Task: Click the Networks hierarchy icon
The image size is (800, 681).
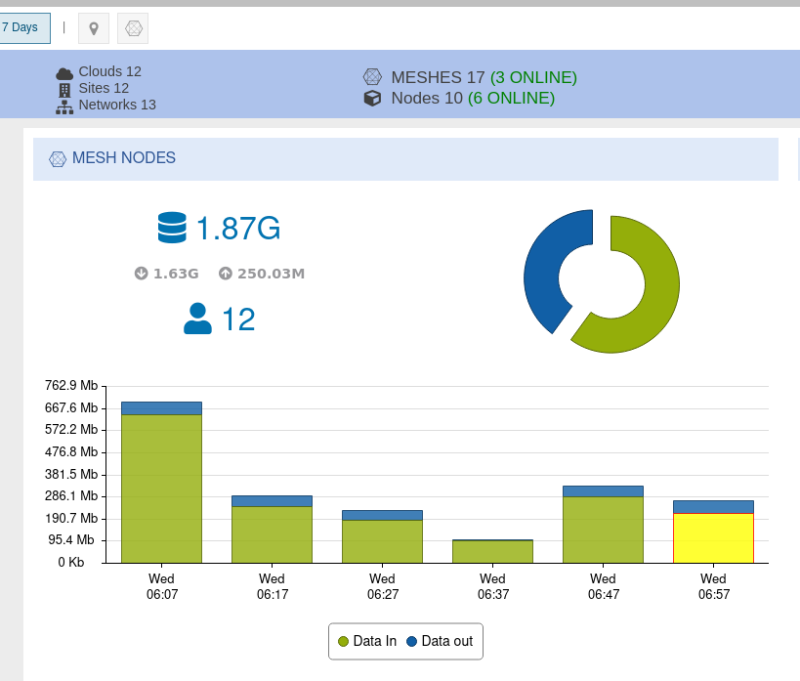Action: 64,105
